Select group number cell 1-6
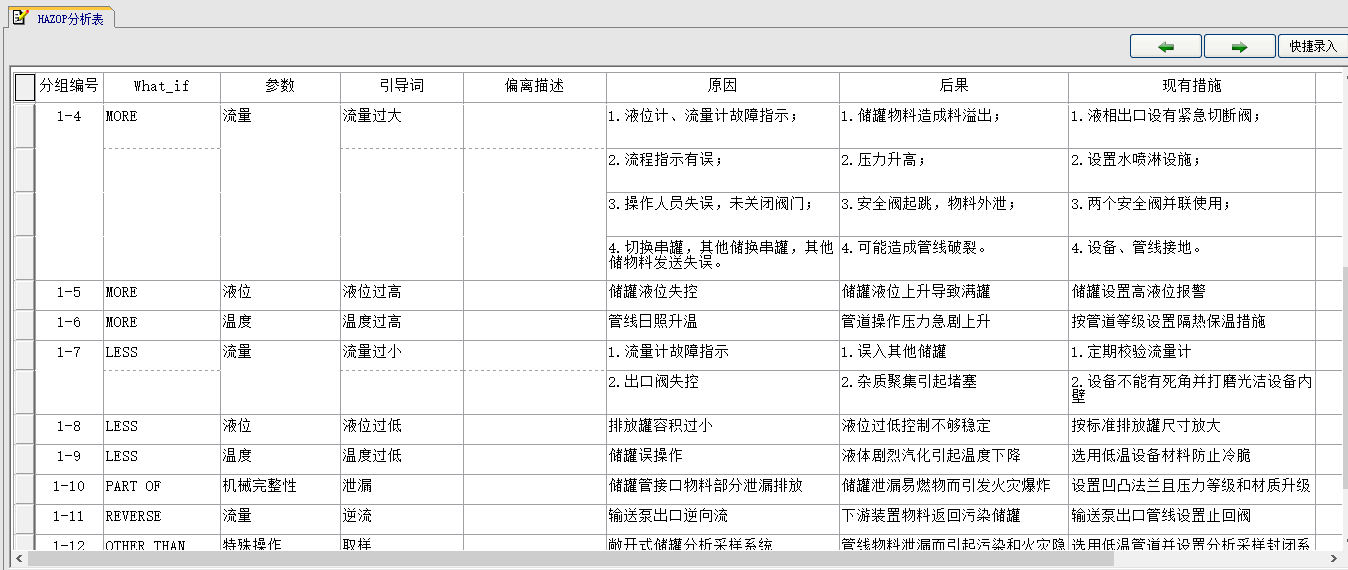 (x=69, y=323)
